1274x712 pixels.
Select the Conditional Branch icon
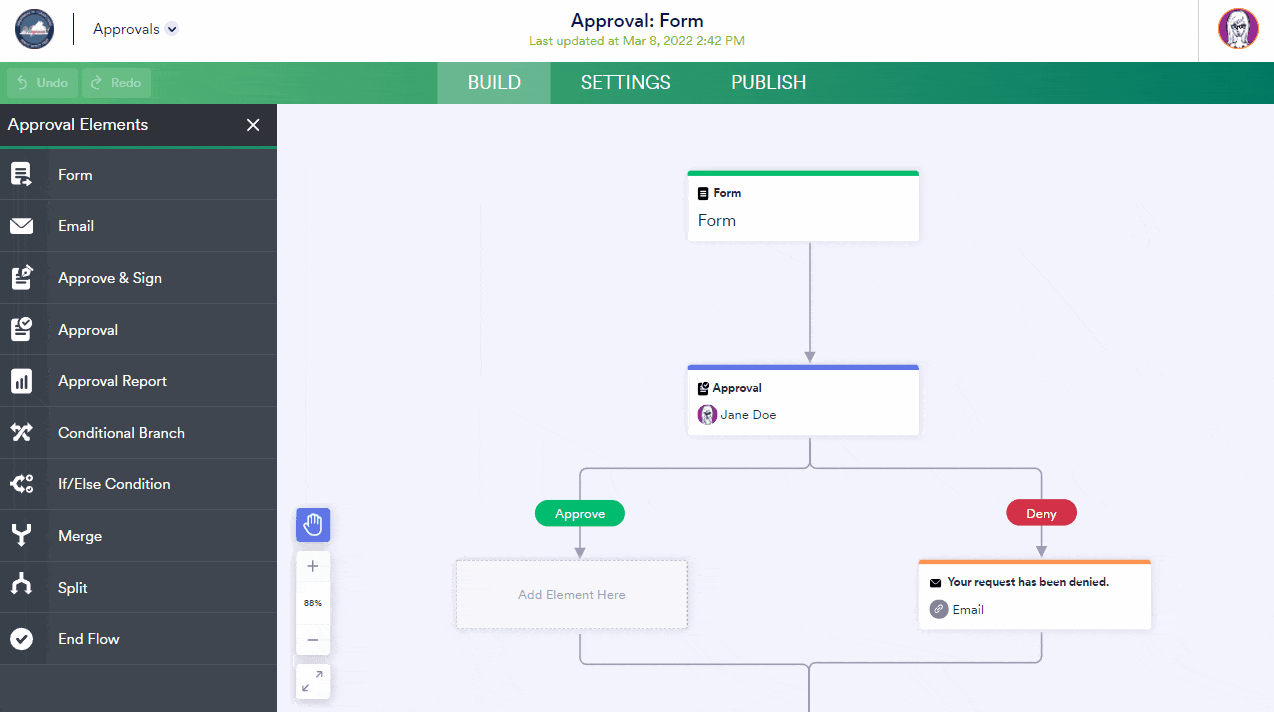click(21, 433)
